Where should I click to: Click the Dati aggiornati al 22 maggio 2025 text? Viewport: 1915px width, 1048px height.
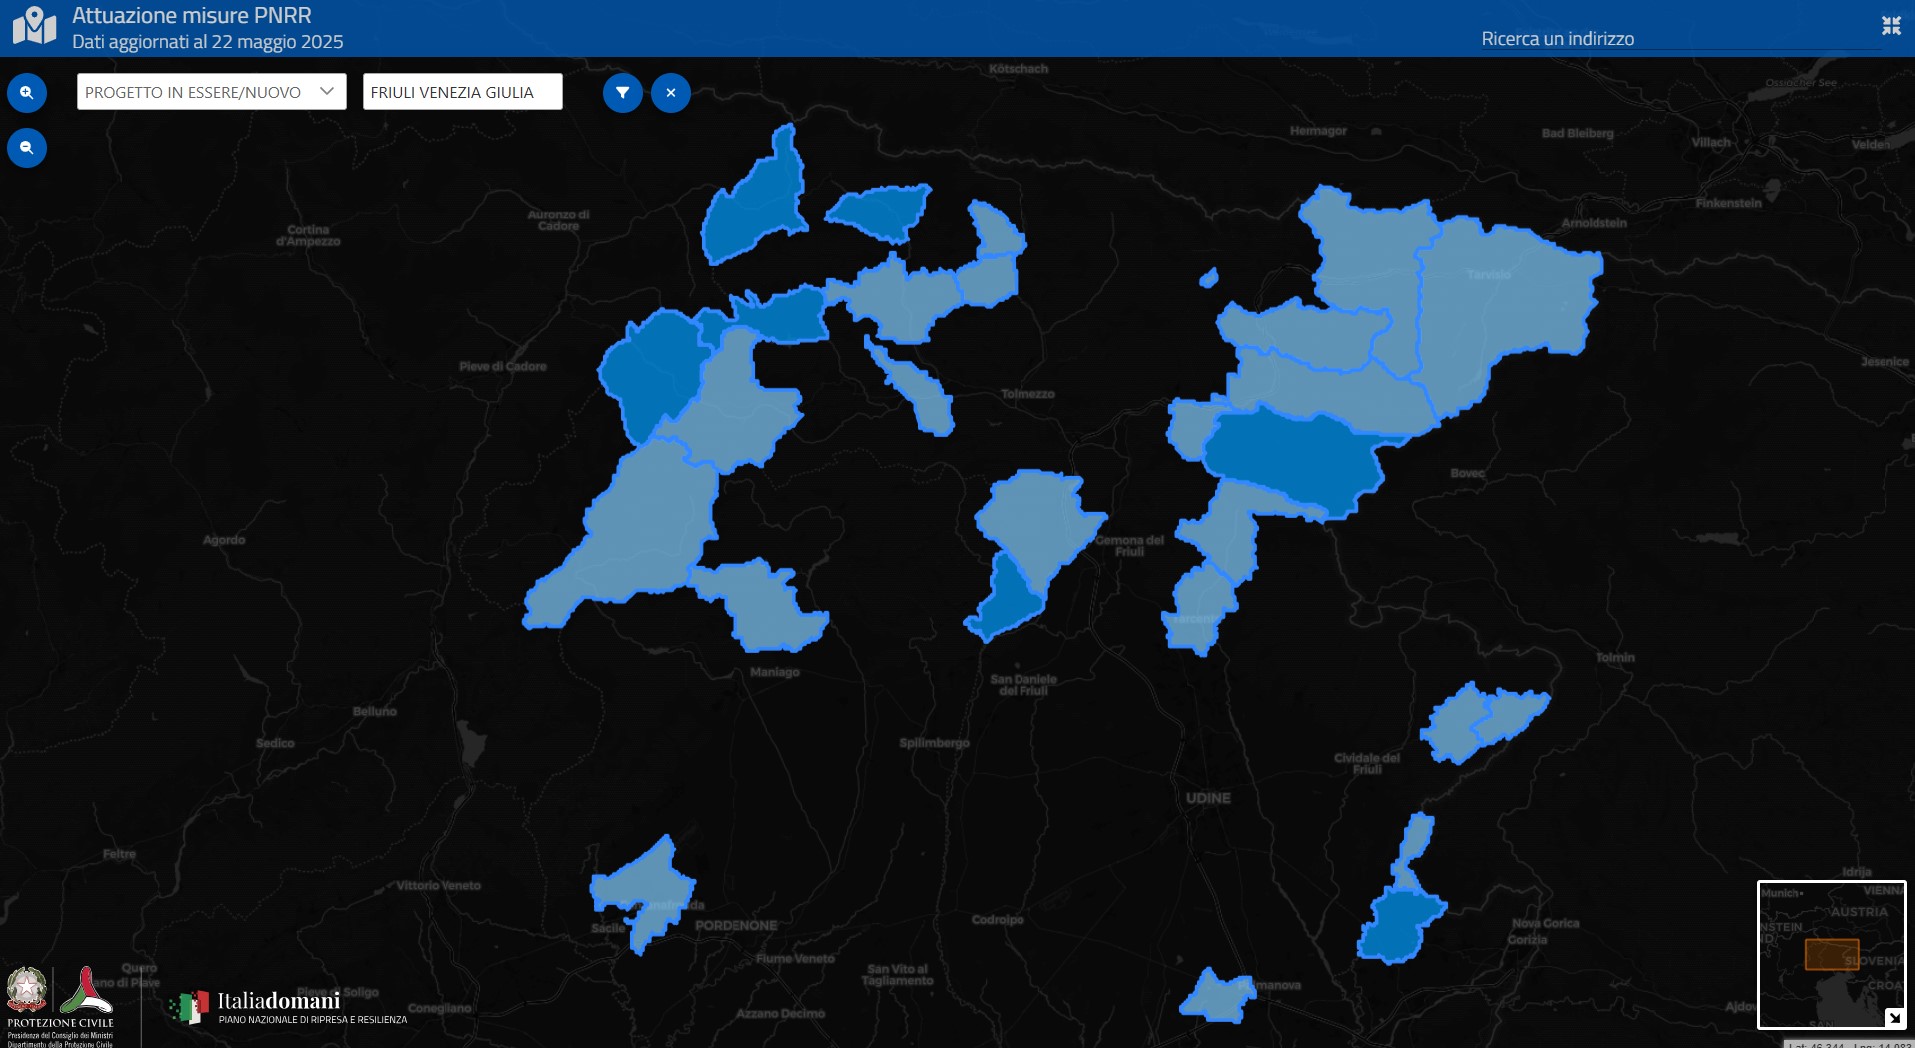[207, 42]
